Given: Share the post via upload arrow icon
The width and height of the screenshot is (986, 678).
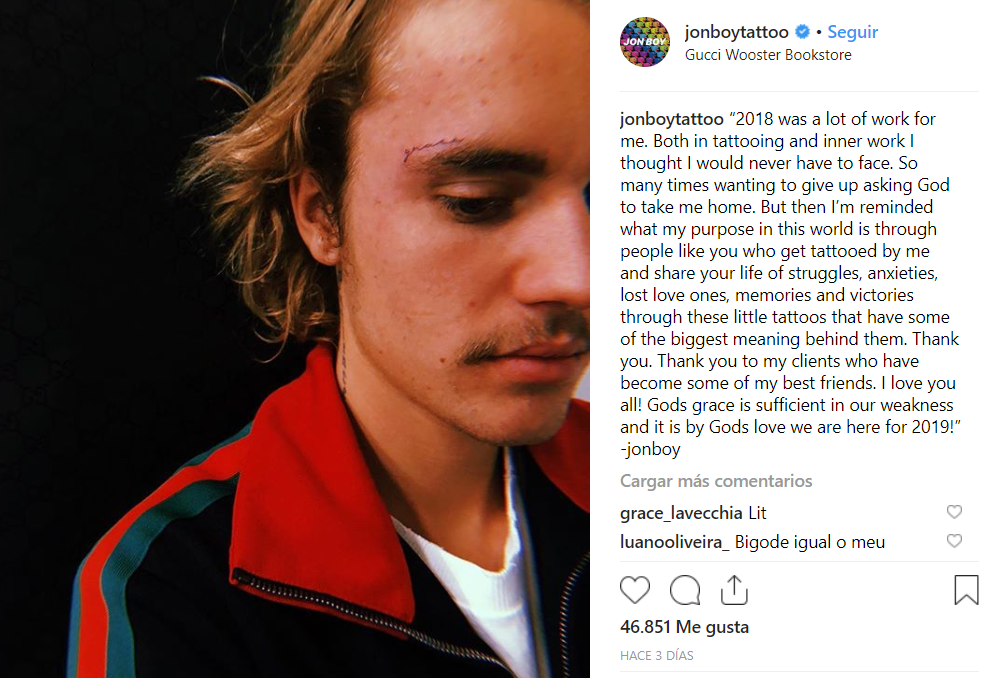Looking at the screenshot, I should coord(734,590).
